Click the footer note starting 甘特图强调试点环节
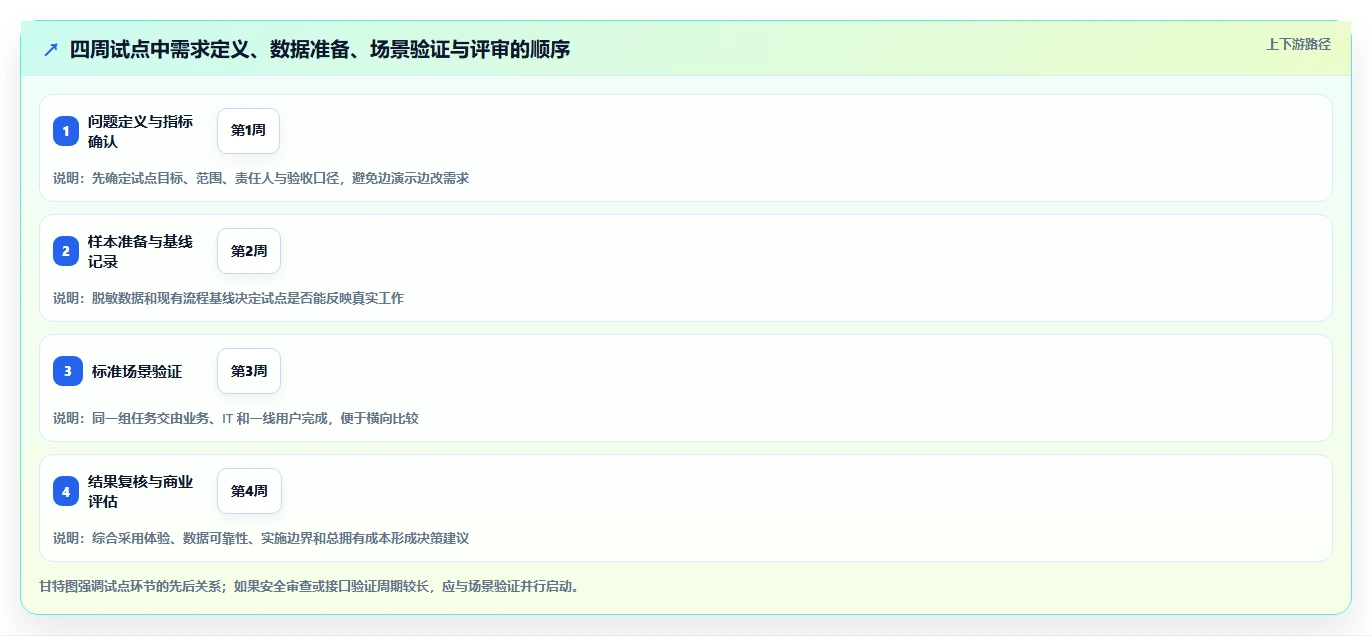Image resolution: width=1372 pixels, height=636 pixels. pos(309,586)
